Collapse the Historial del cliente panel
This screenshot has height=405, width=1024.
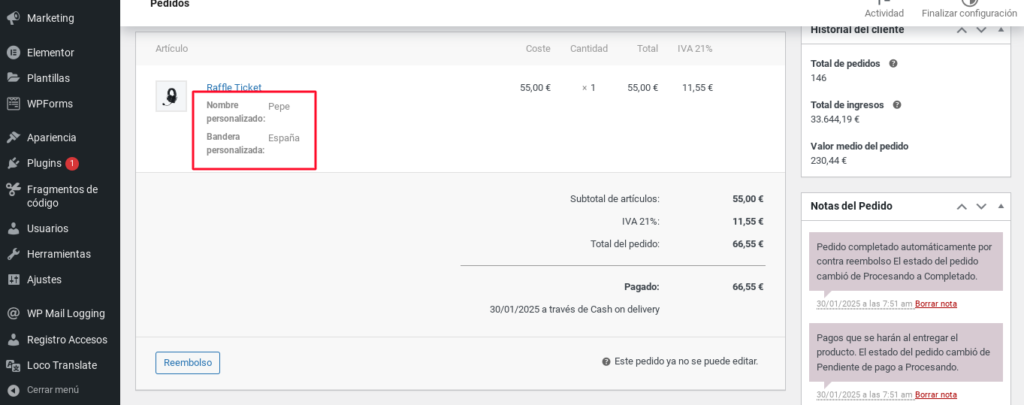coord(1001,29)
